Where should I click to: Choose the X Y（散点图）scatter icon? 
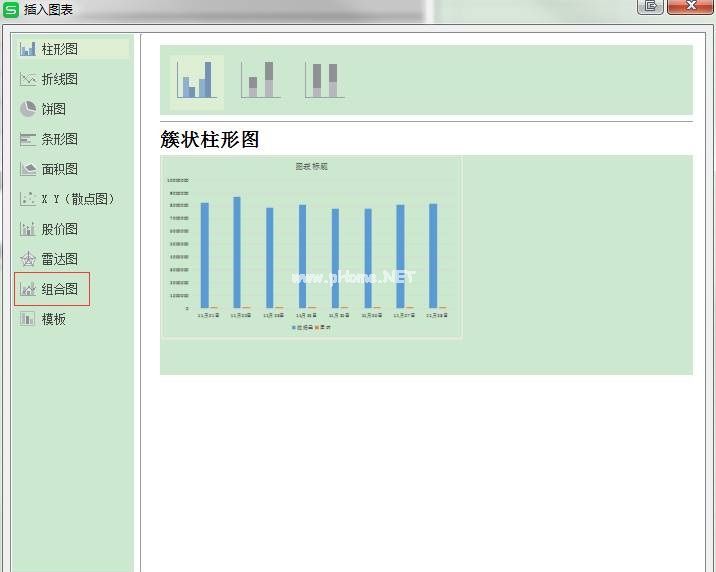[28, 199]
